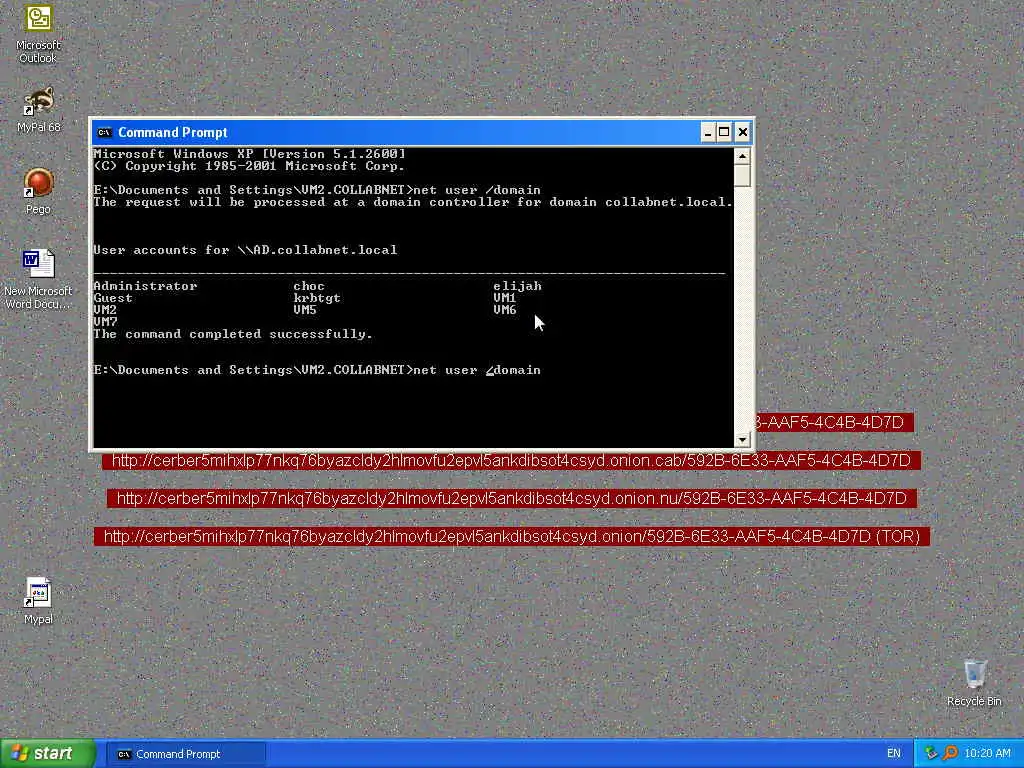The height and width of the screenshot is (768, 1024).
Task: Click the scrollbar up arrow in Command Prompt
Action: 742,156
